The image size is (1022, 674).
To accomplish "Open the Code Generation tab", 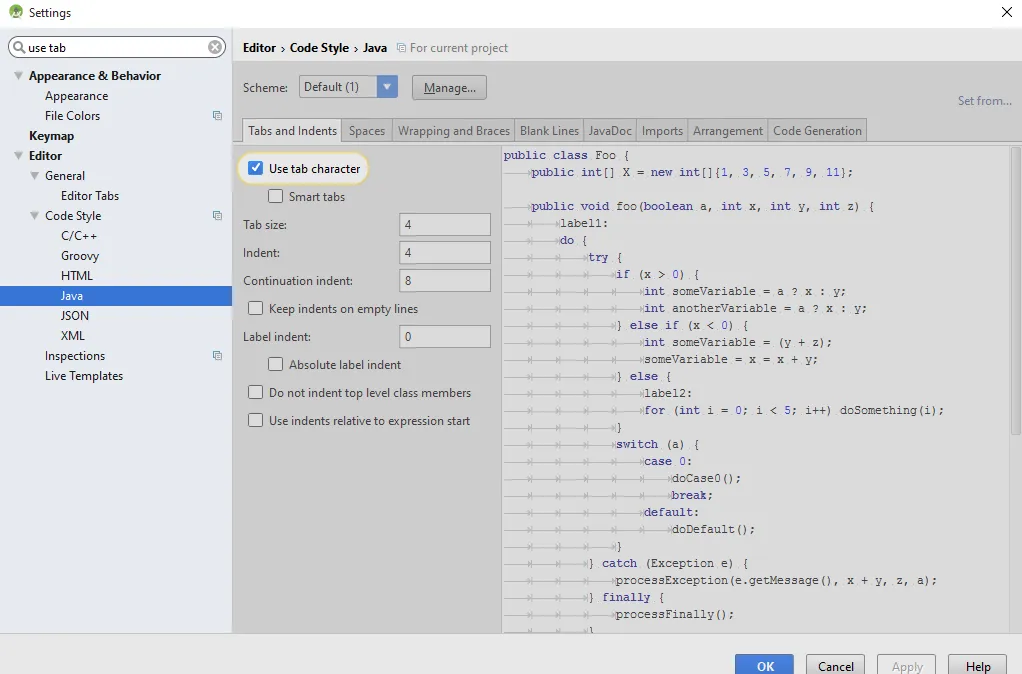I will pos(817,130).
